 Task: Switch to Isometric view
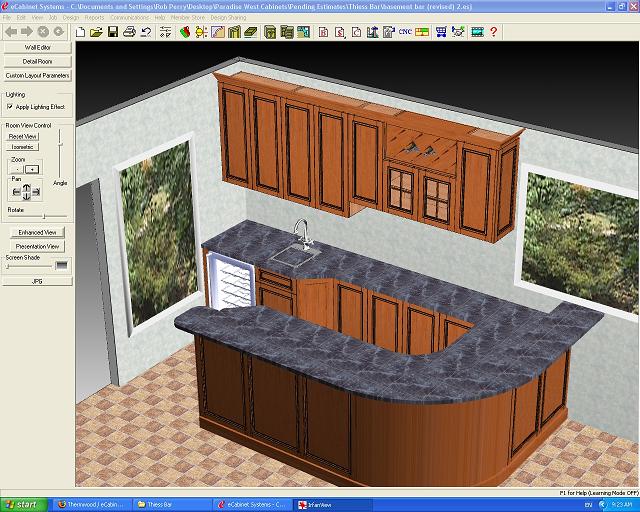(x=23, y=147)
